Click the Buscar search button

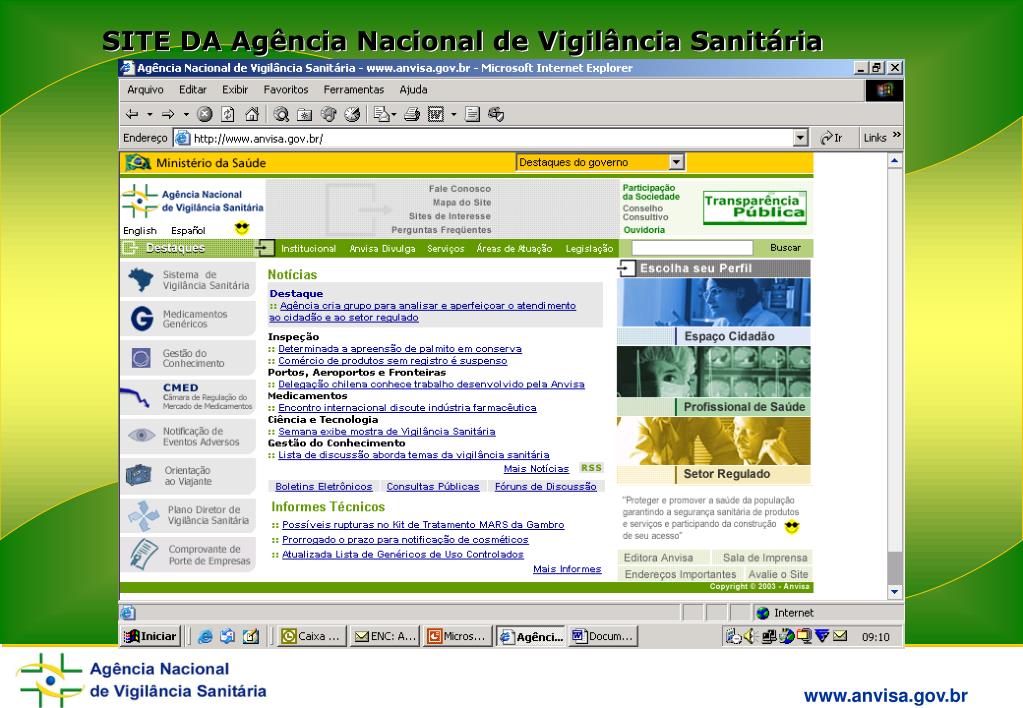coord(786,247)
